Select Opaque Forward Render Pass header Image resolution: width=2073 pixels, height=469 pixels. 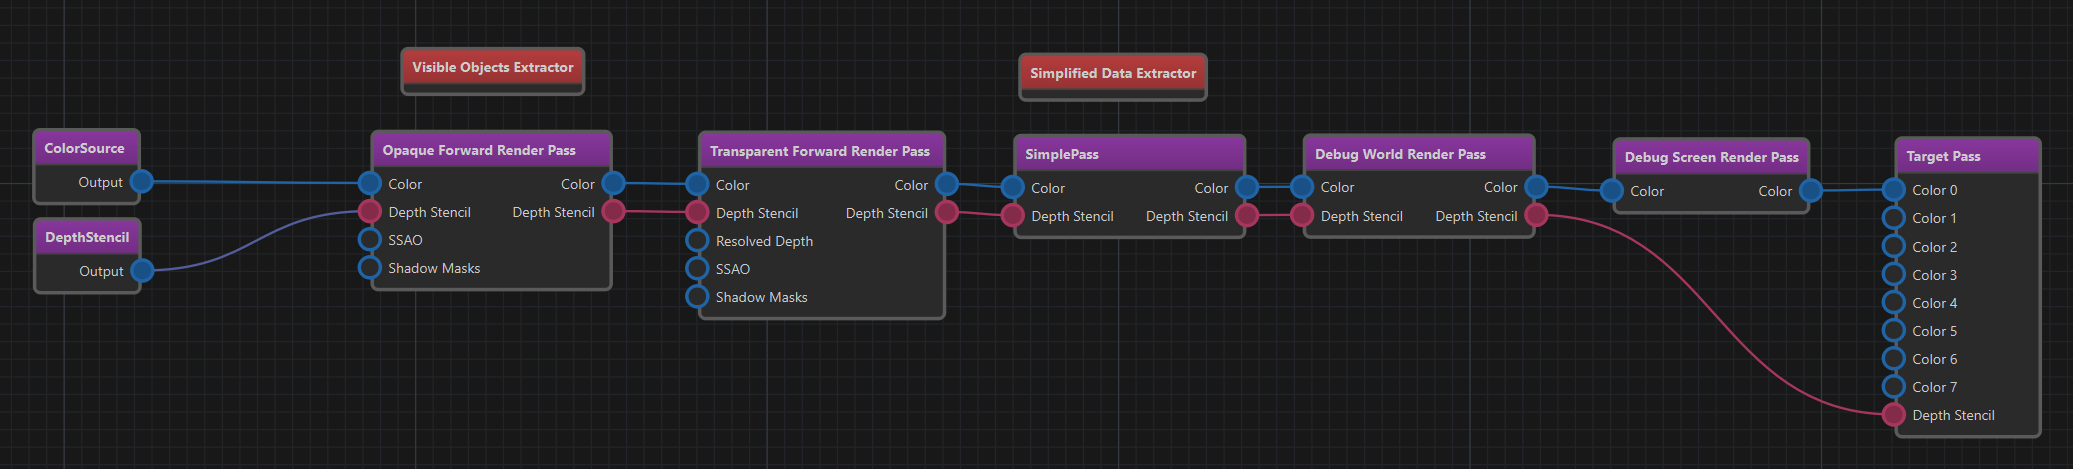[x=491, y=150]
